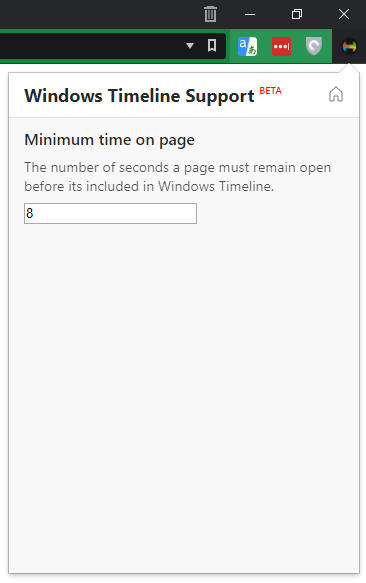
Task: Close the browser window
Action: [x=344, y=15]
